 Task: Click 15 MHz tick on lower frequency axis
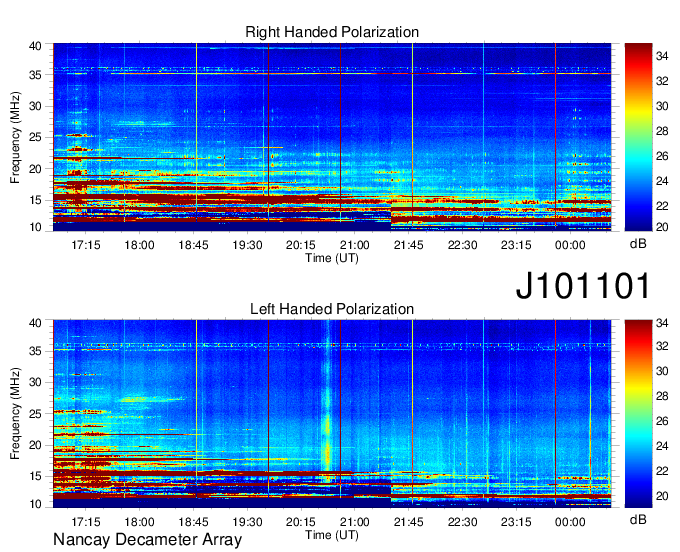(35, 477)
